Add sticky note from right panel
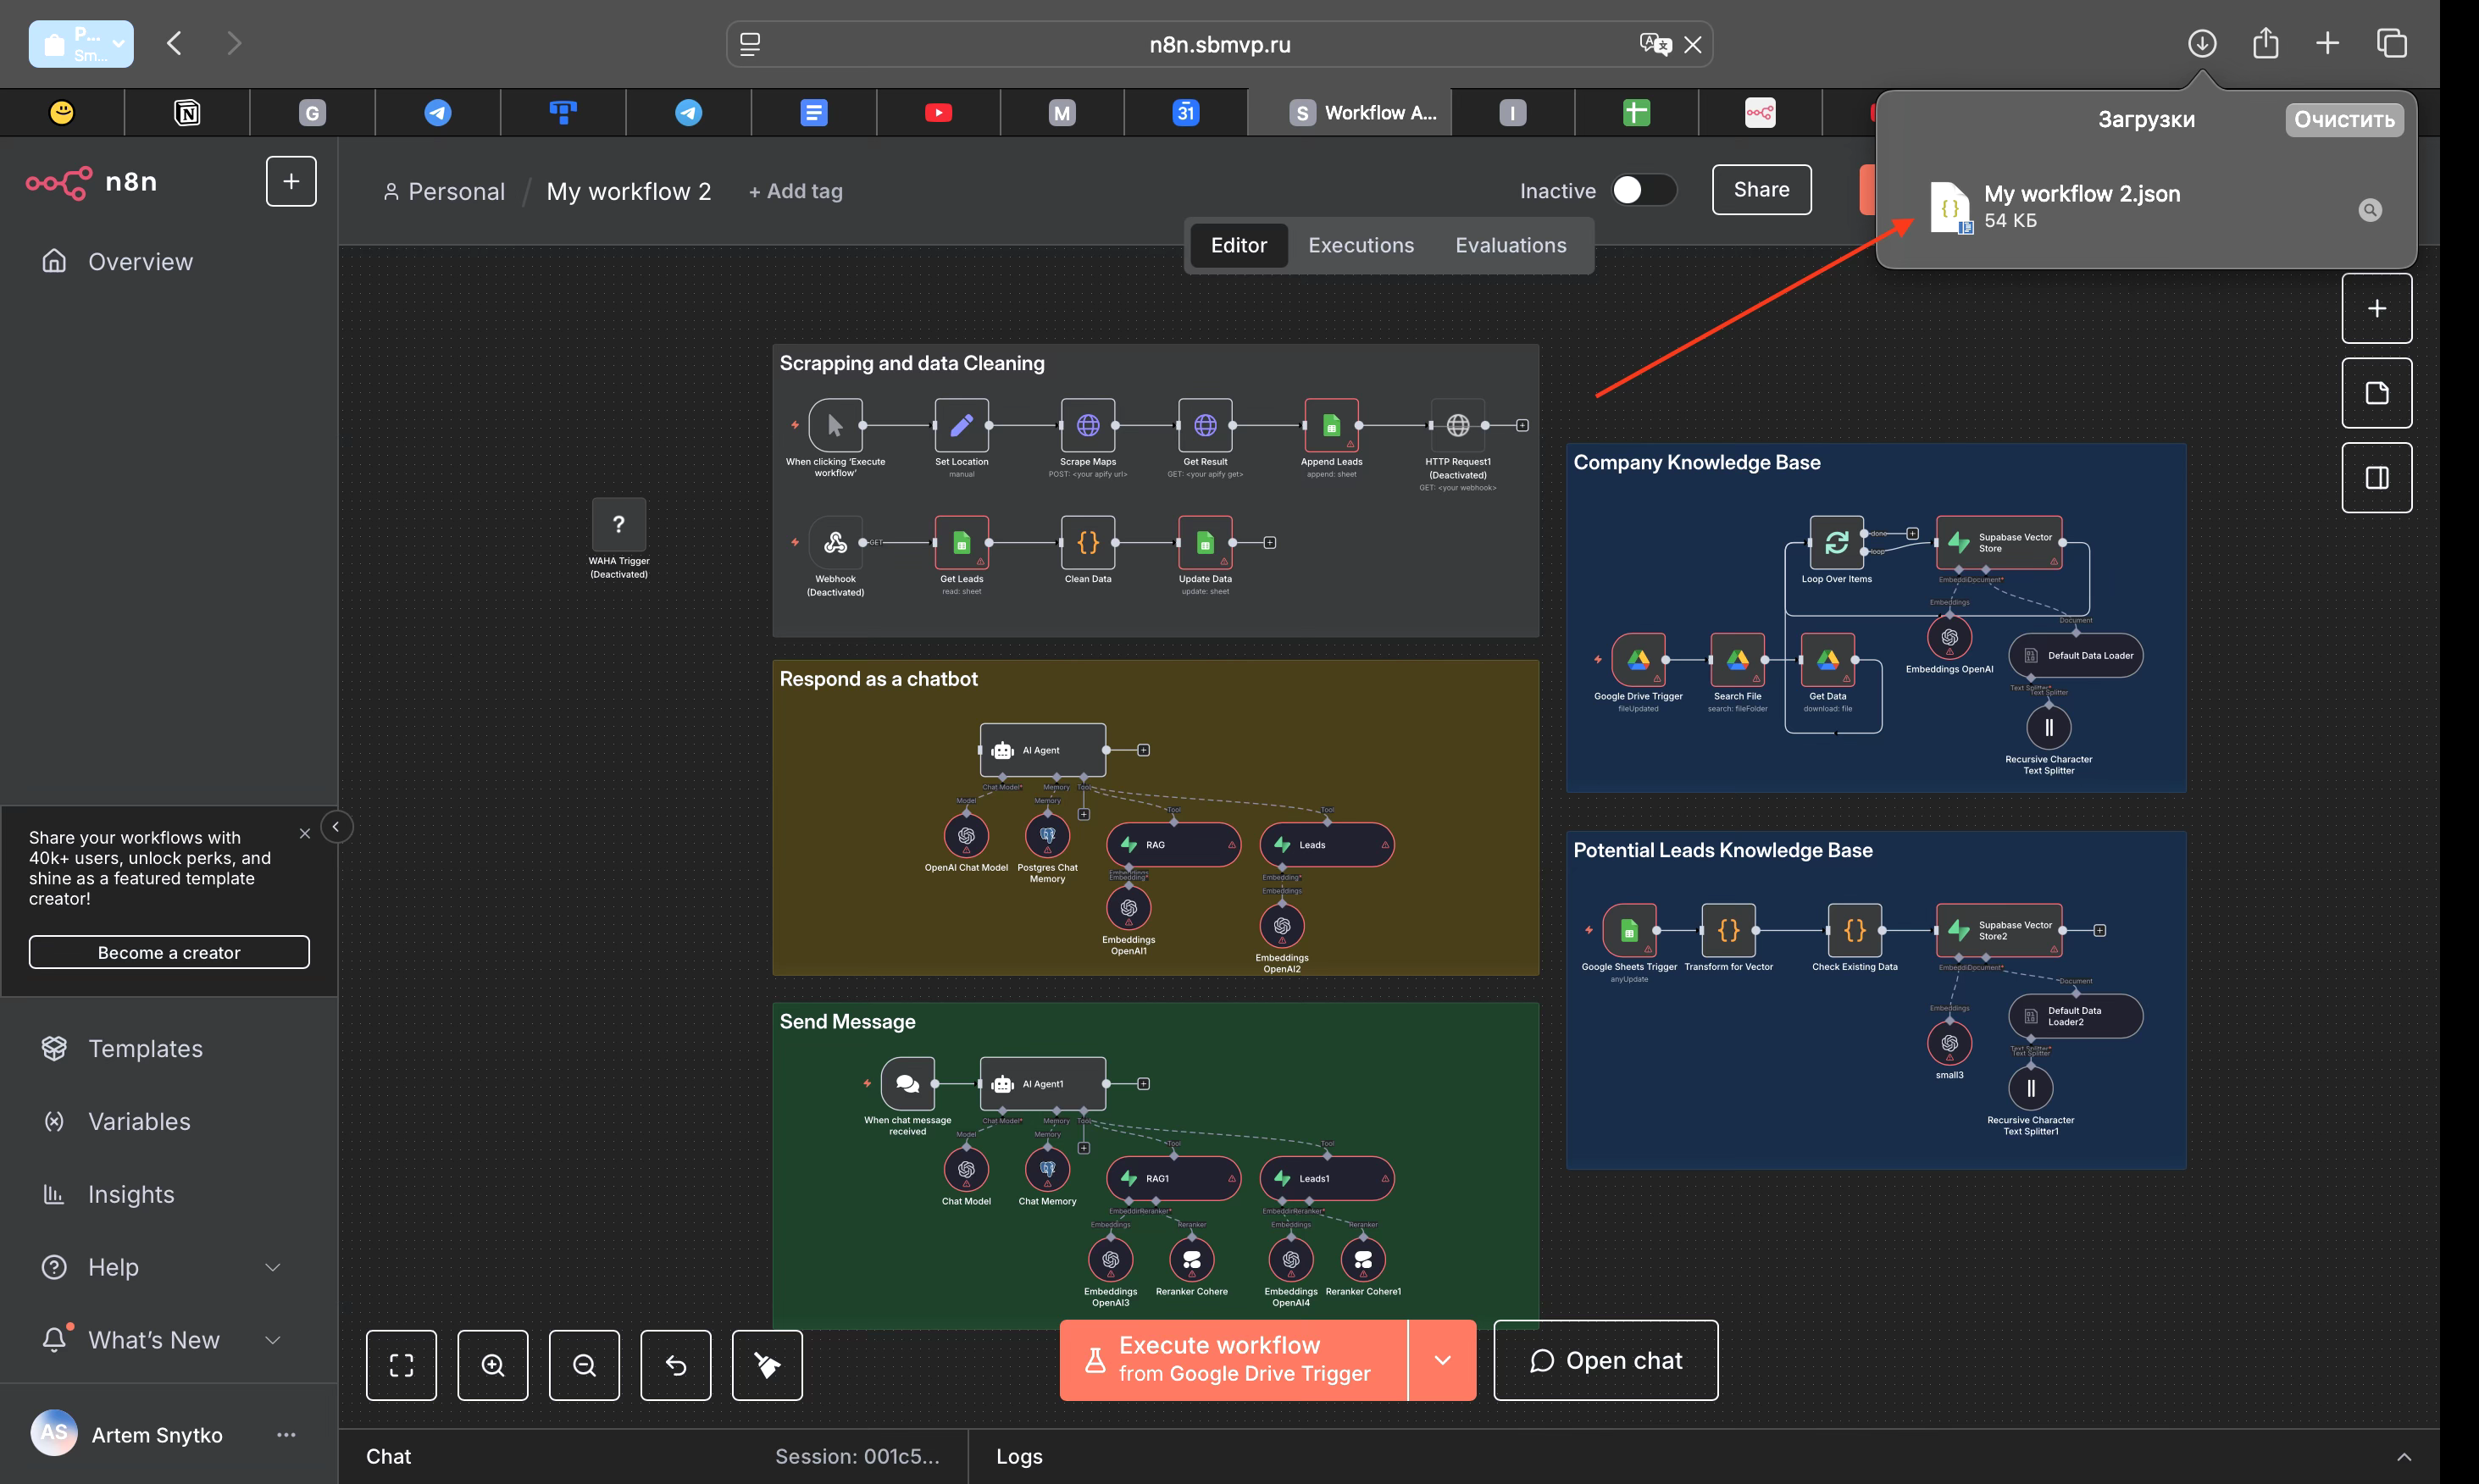2479x1484 pixels. 2376,393
